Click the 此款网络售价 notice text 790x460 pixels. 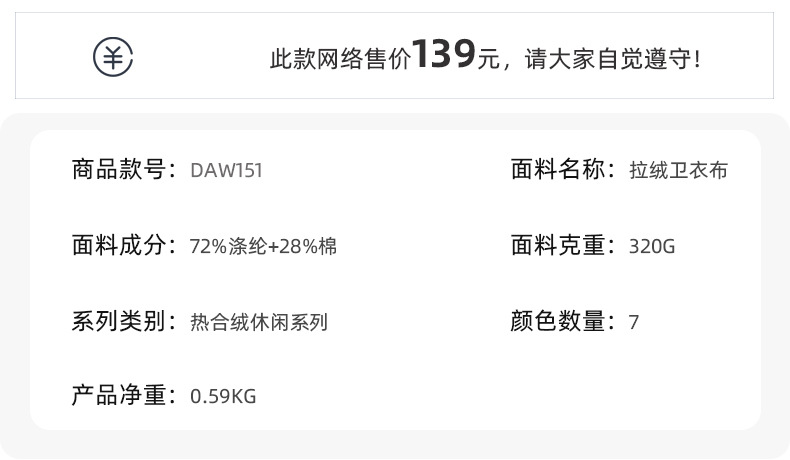(x=340, y=59)
